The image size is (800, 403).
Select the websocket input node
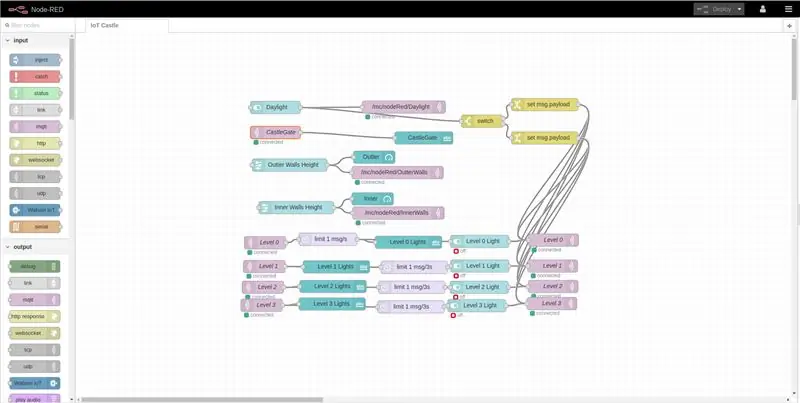pos(35,160)
